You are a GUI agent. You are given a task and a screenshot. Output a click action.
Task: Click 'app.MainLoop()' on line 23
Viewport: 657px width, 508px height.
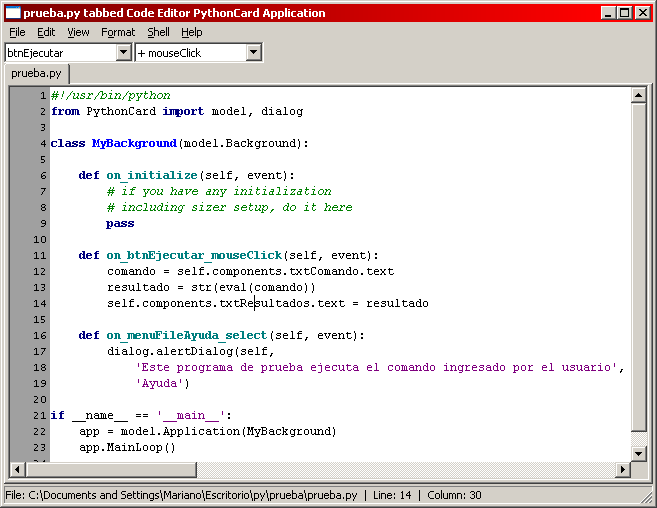127,448
